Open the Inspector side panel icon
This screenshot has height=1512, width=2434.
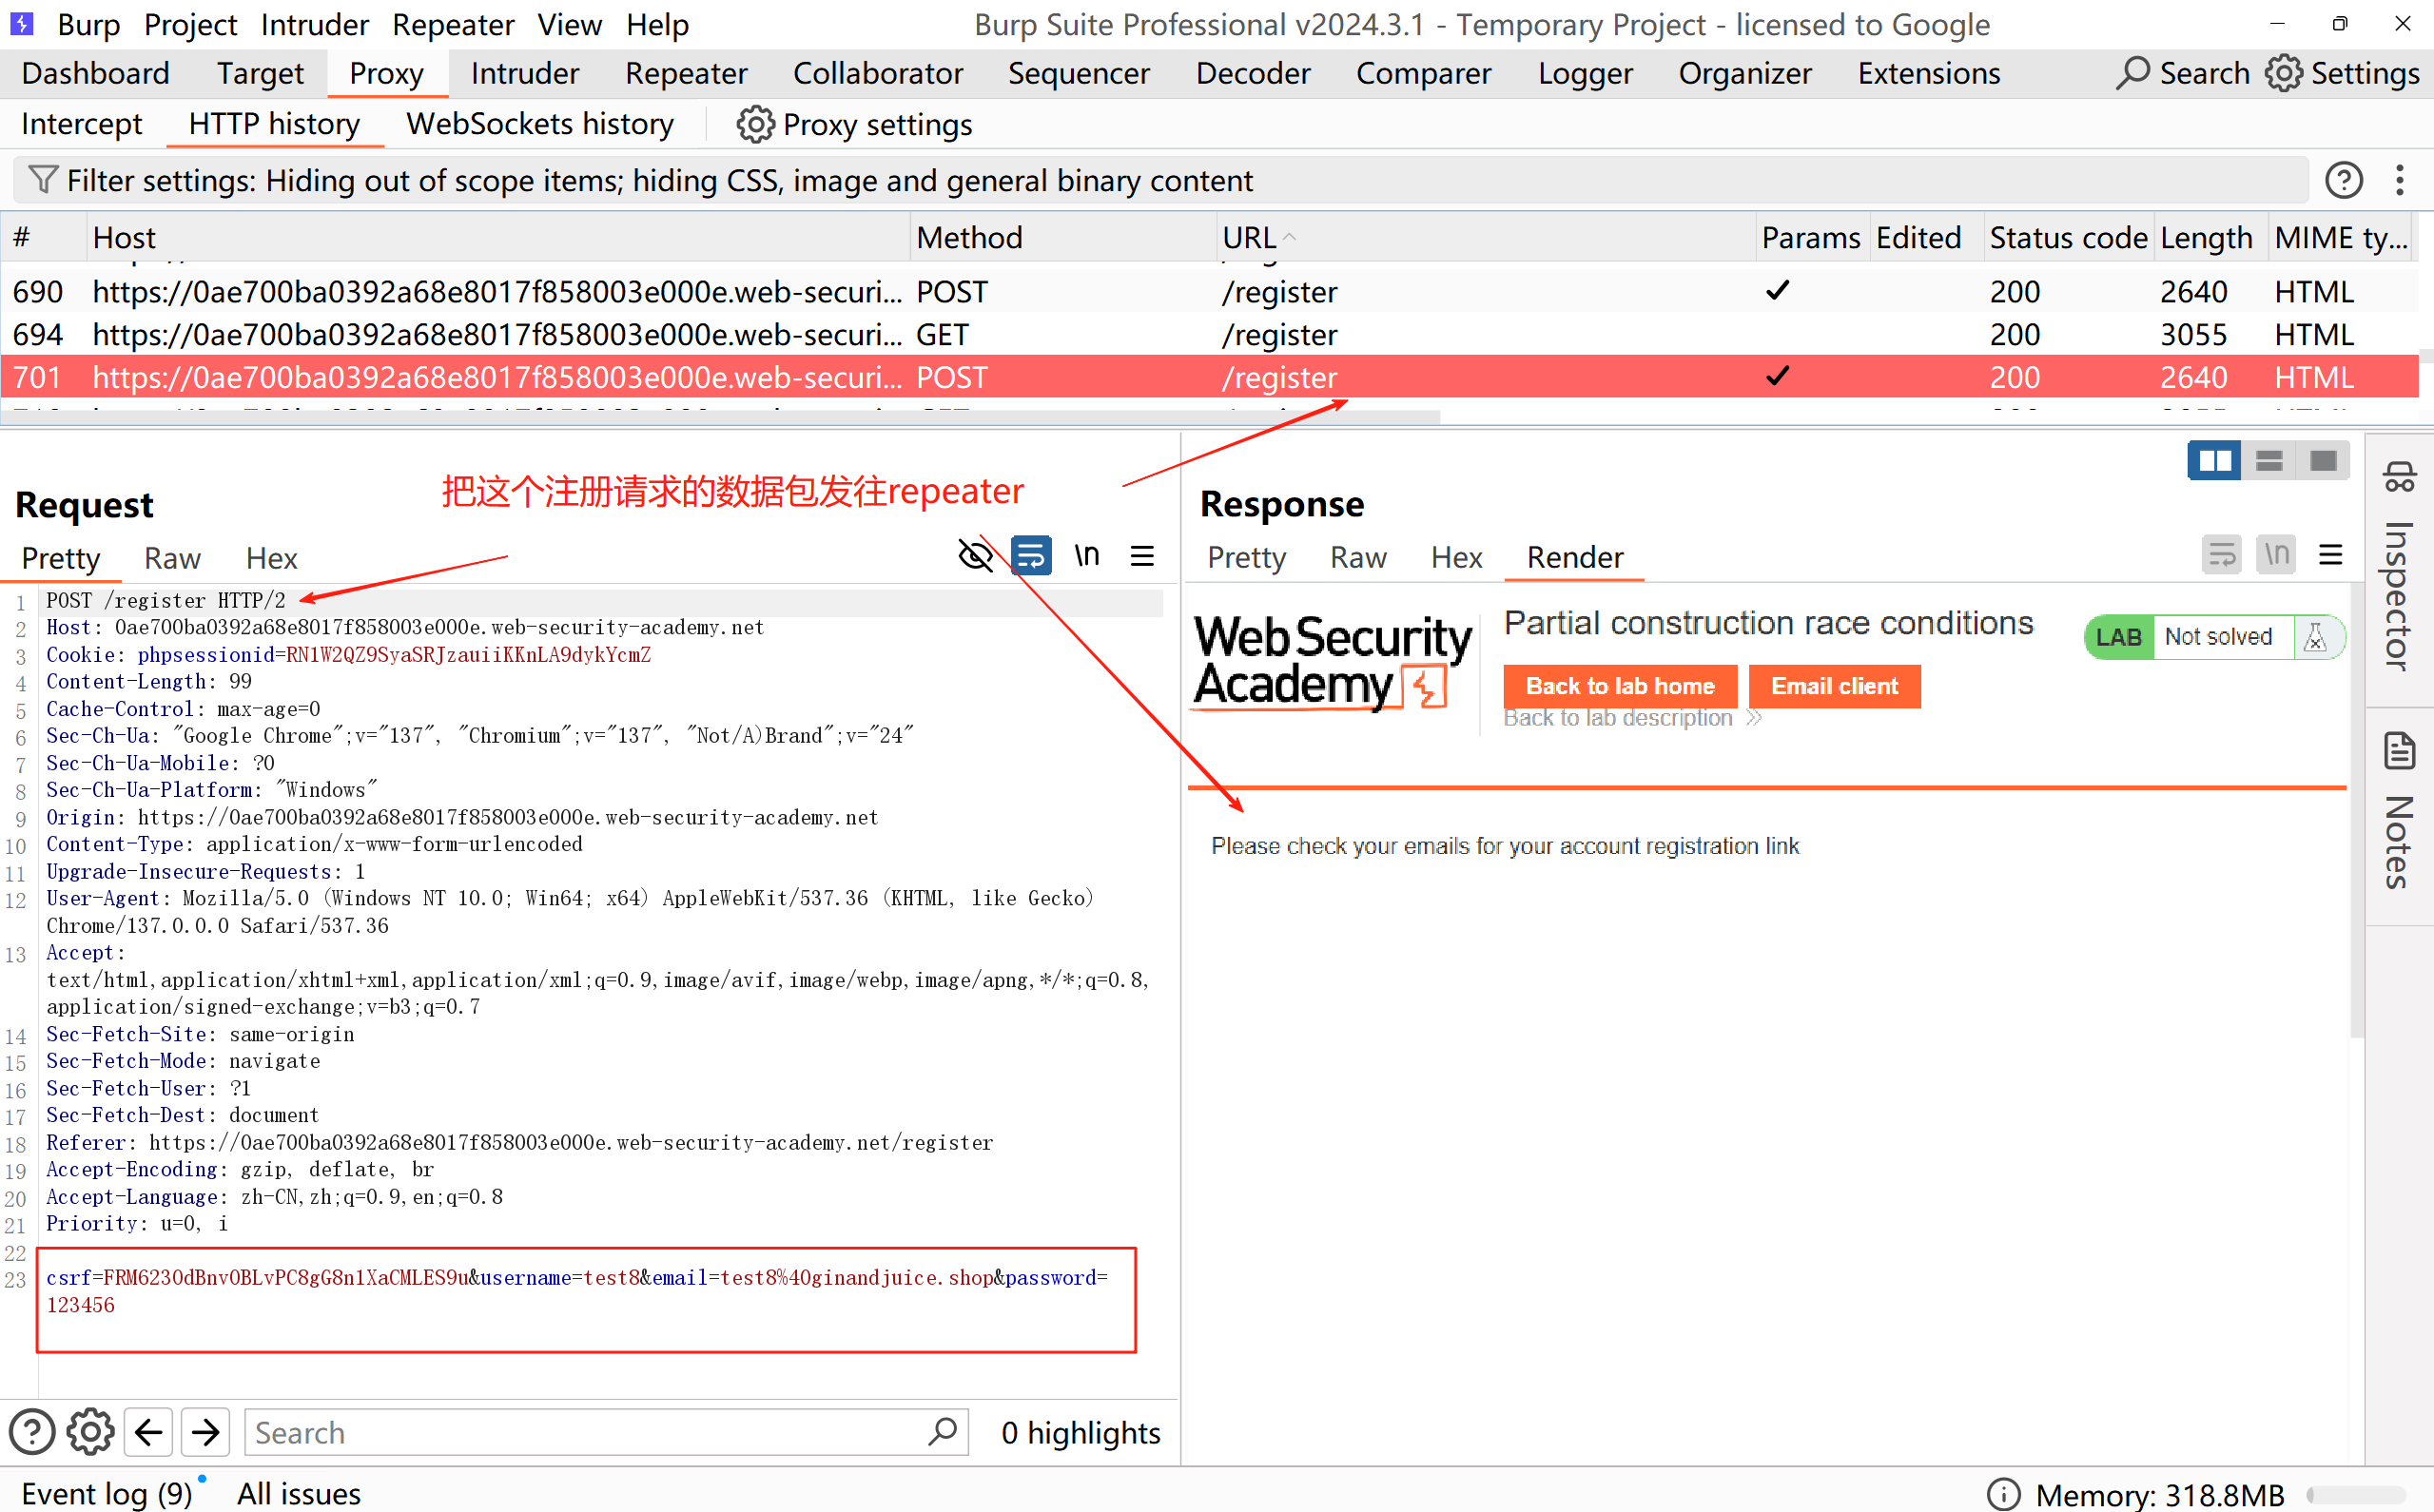click(2400, 476)
